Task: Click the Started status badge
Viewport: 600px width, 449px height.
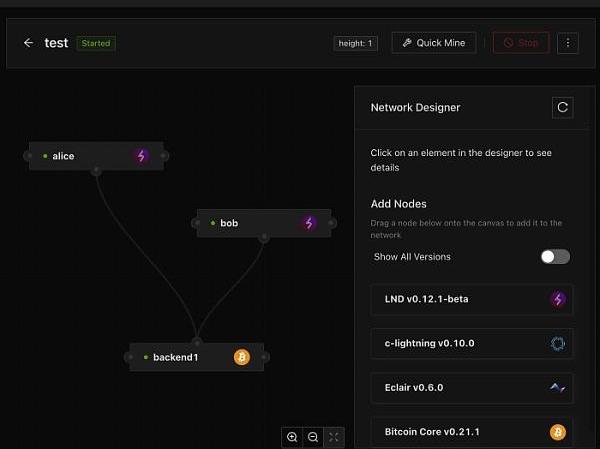Action: tap(97, 43)
